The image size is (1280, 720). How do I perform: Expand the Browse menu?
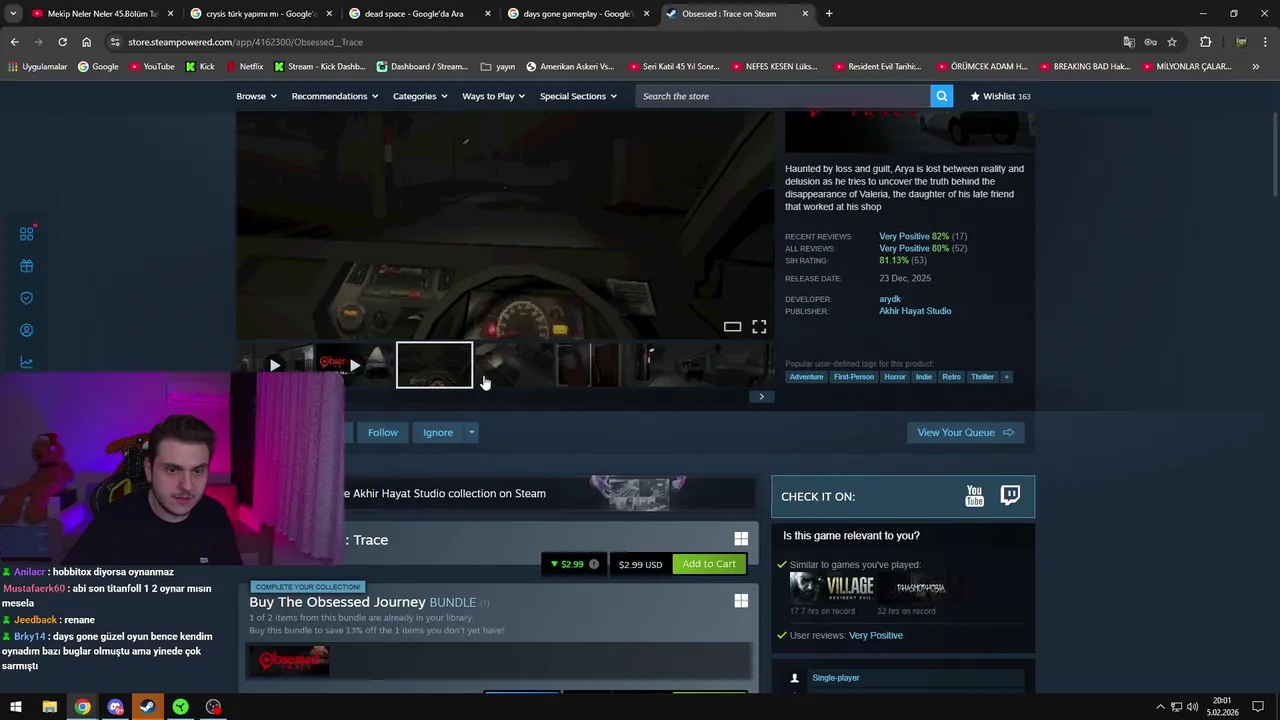[256, 96]
